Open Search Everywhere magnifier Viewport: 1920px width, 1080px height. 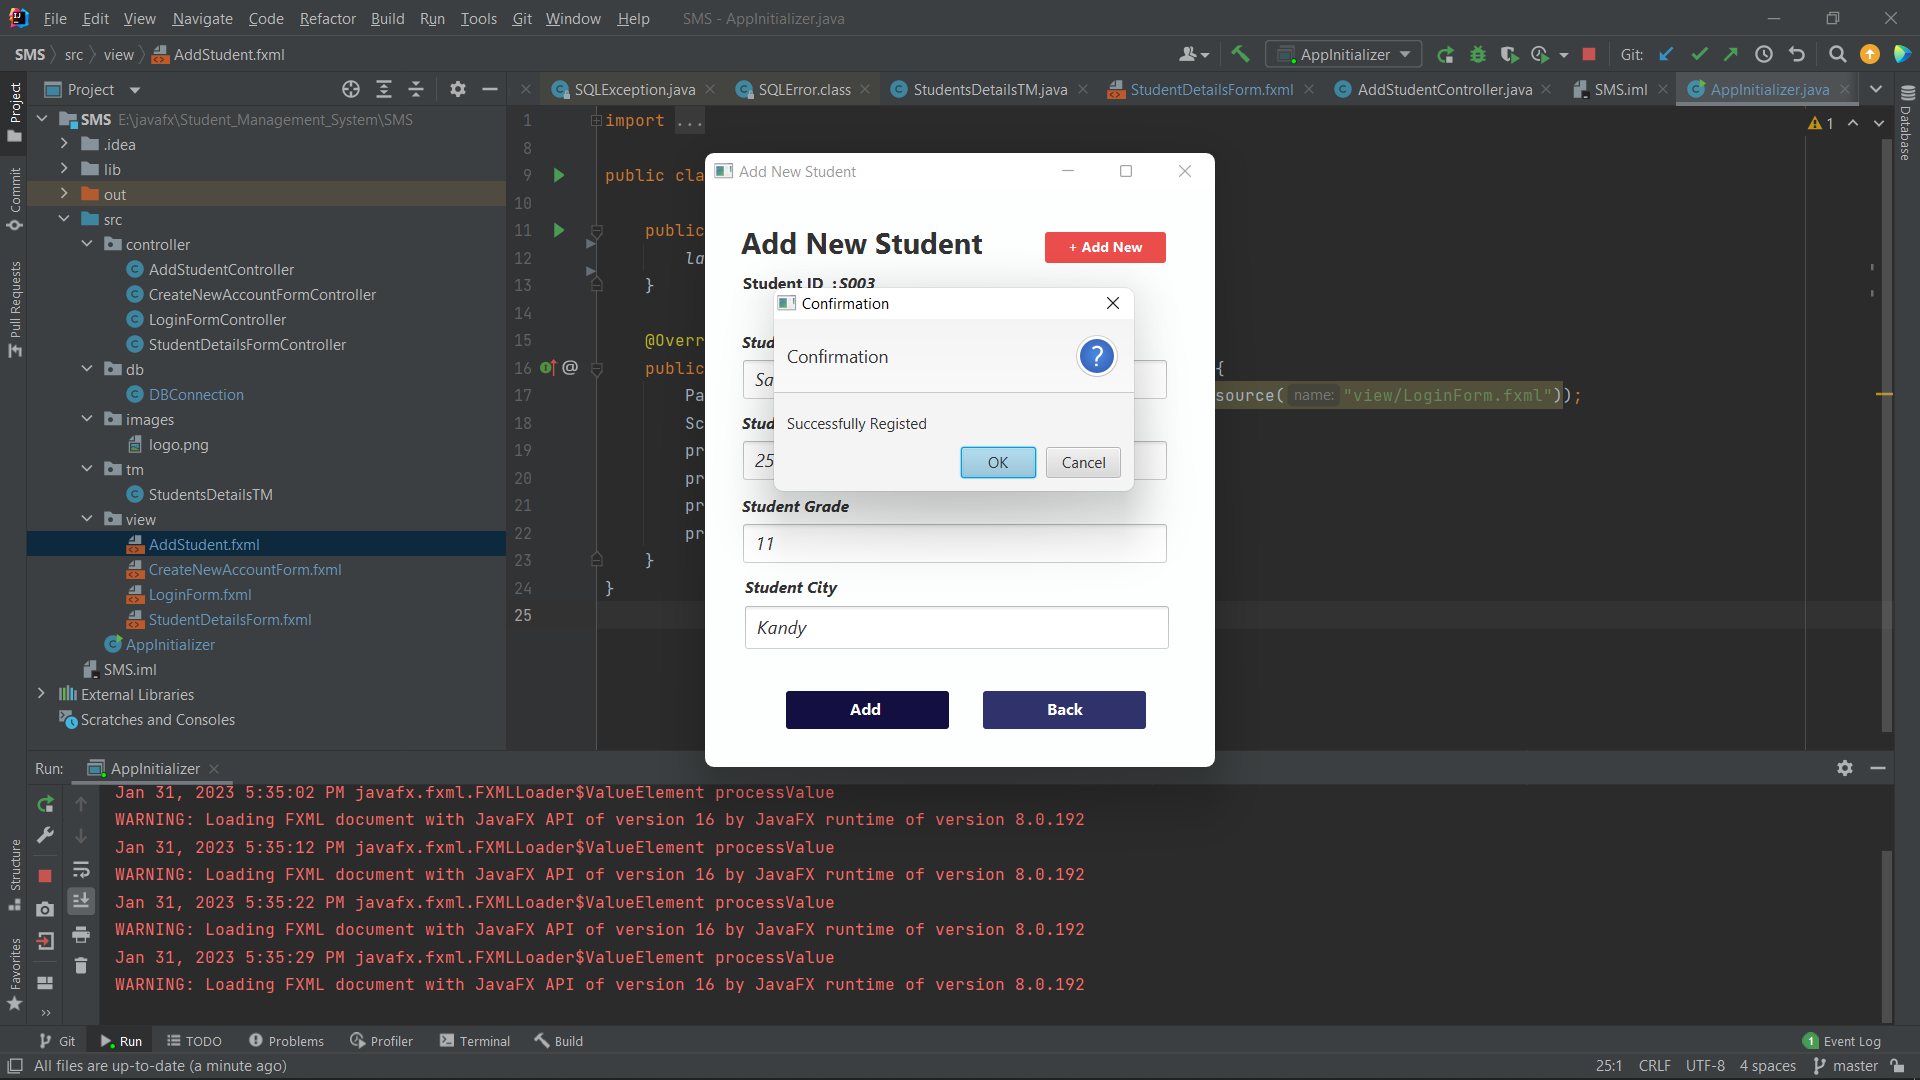click(x=1837, y=54)
